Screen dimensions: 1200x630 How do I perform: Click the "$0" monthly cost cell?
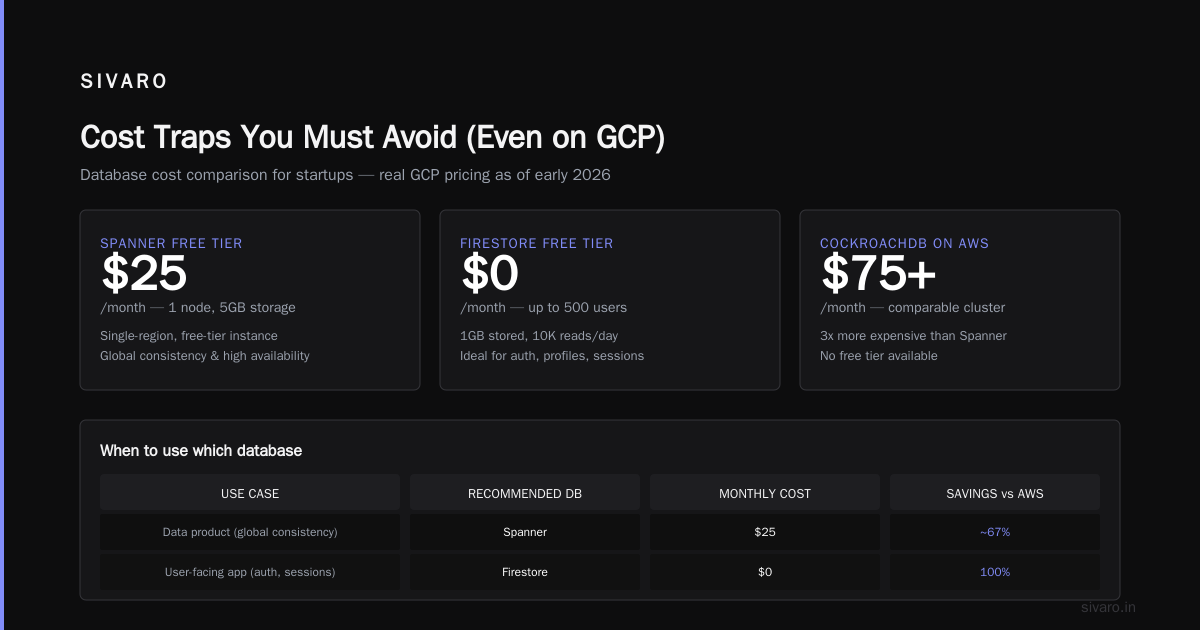click(x=765, y=572)
